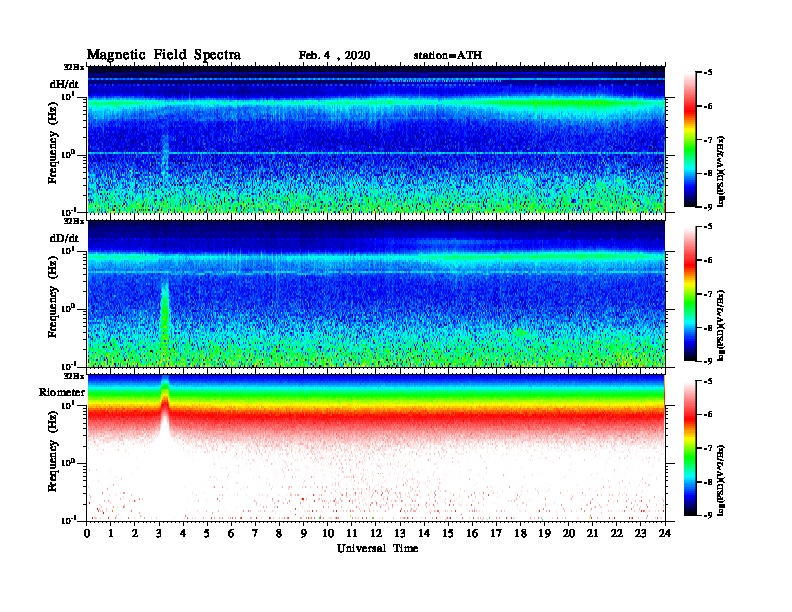Click hour "14" on the Universal Time axis

pos(424,533)
